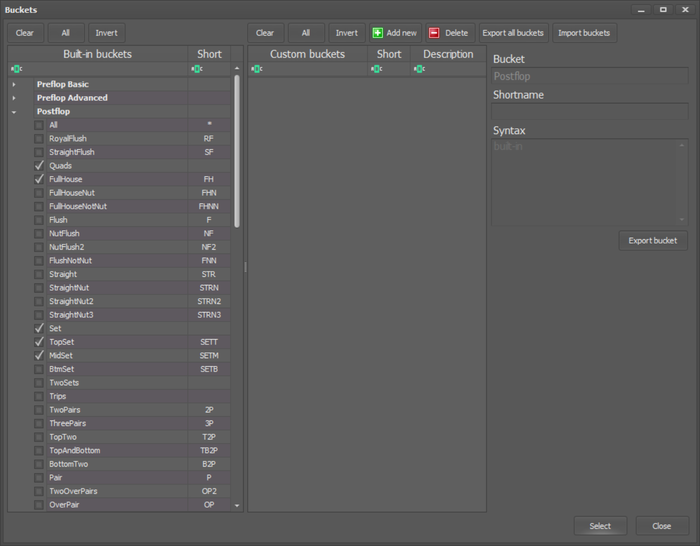Click filter icon under custom Short column
The height and width of the screenshot is (546, 700).
click(376, 69)
